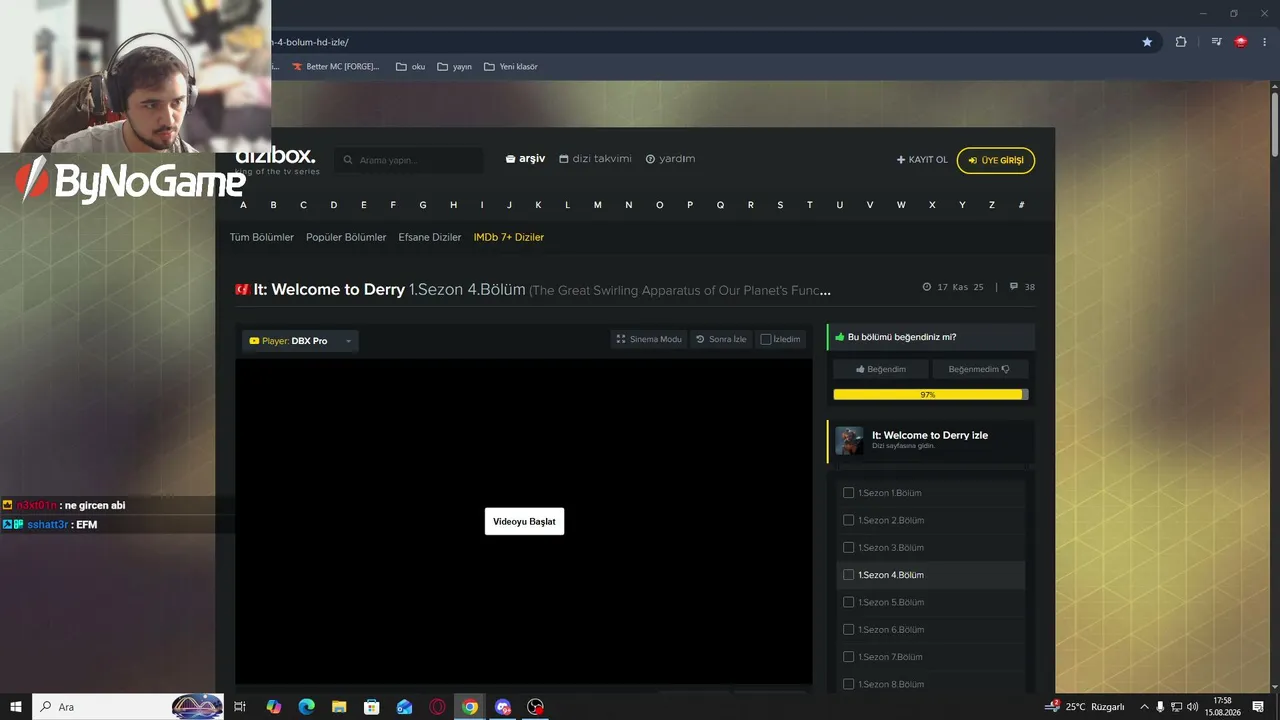
Task: Open the tray volume speaker icon
Action: [1192, 707]
